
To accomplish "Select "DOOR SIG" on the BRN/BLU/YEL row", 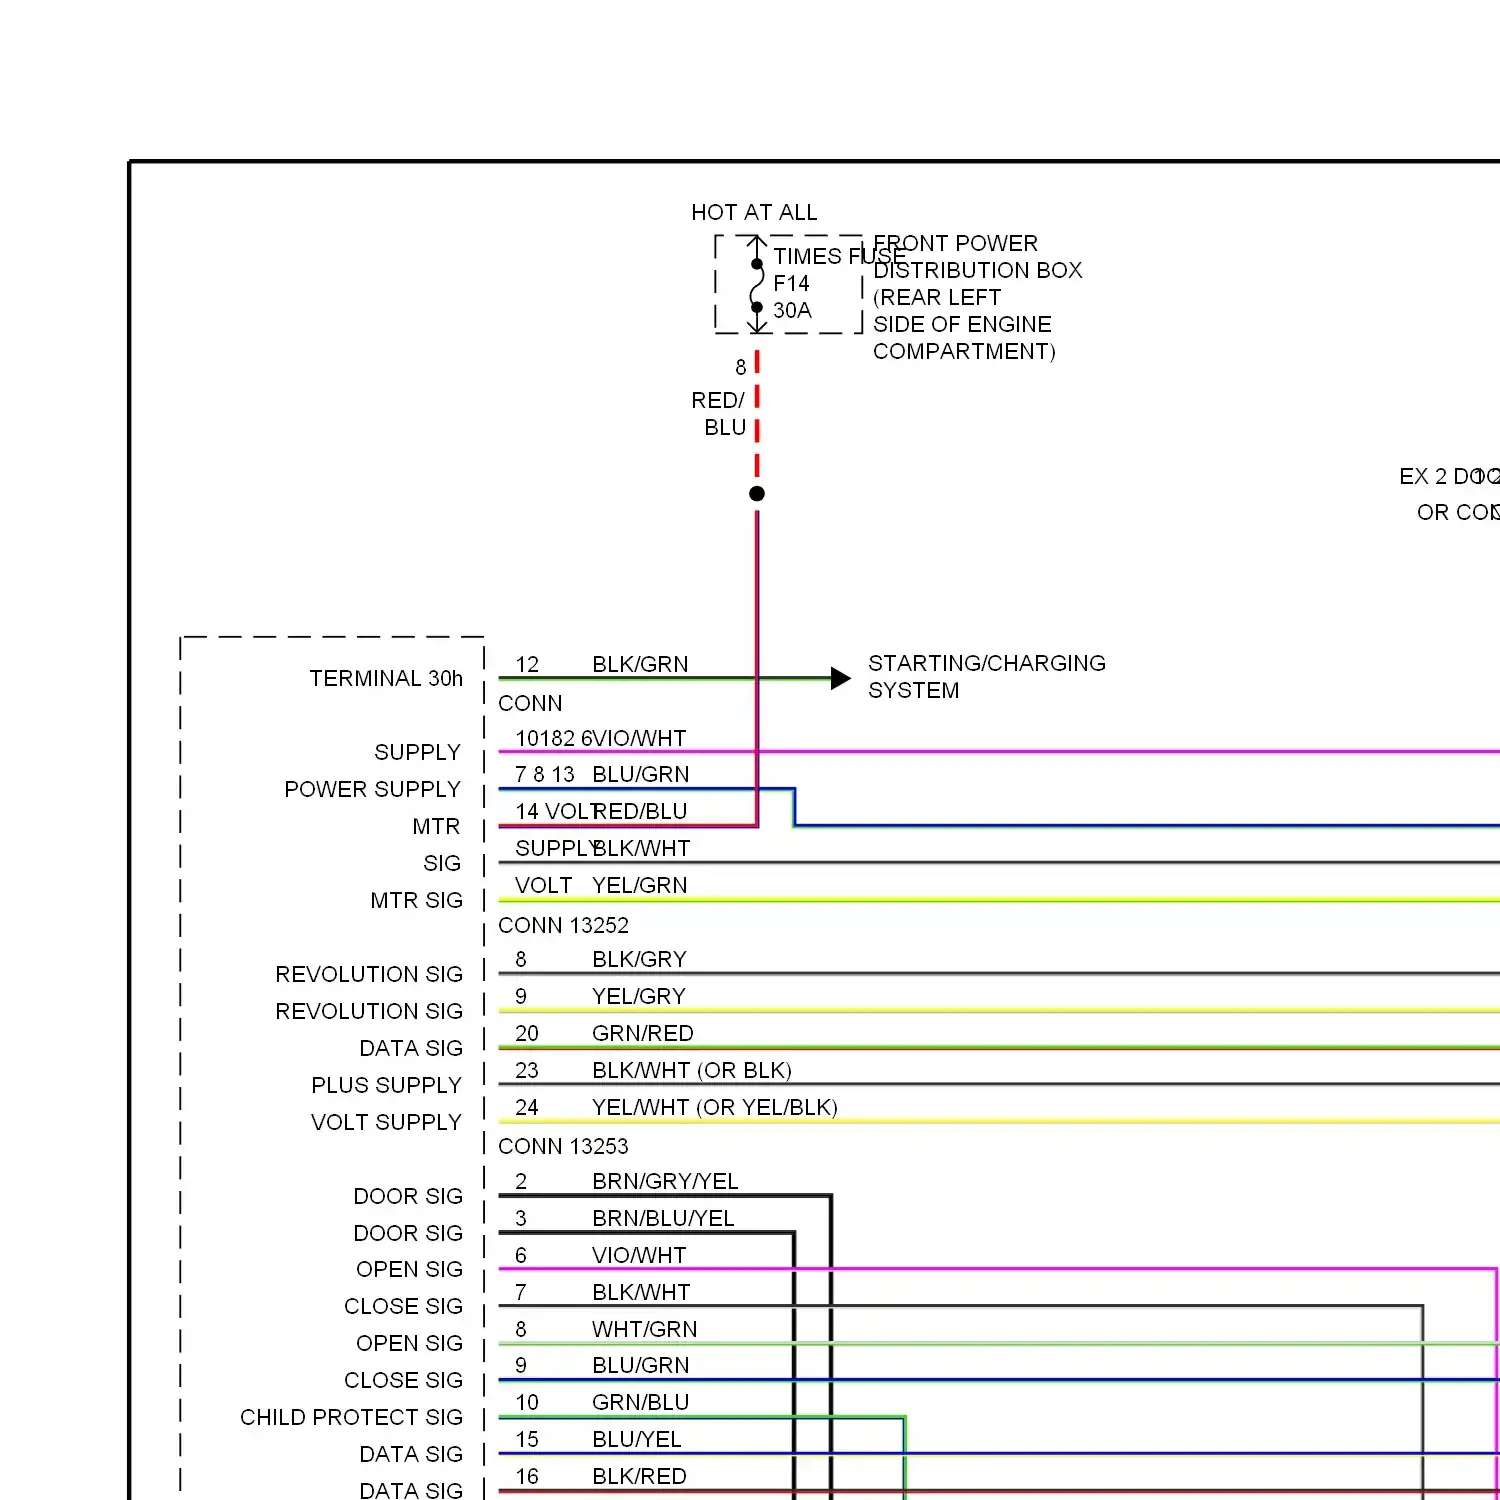I will coord(409,1233).
